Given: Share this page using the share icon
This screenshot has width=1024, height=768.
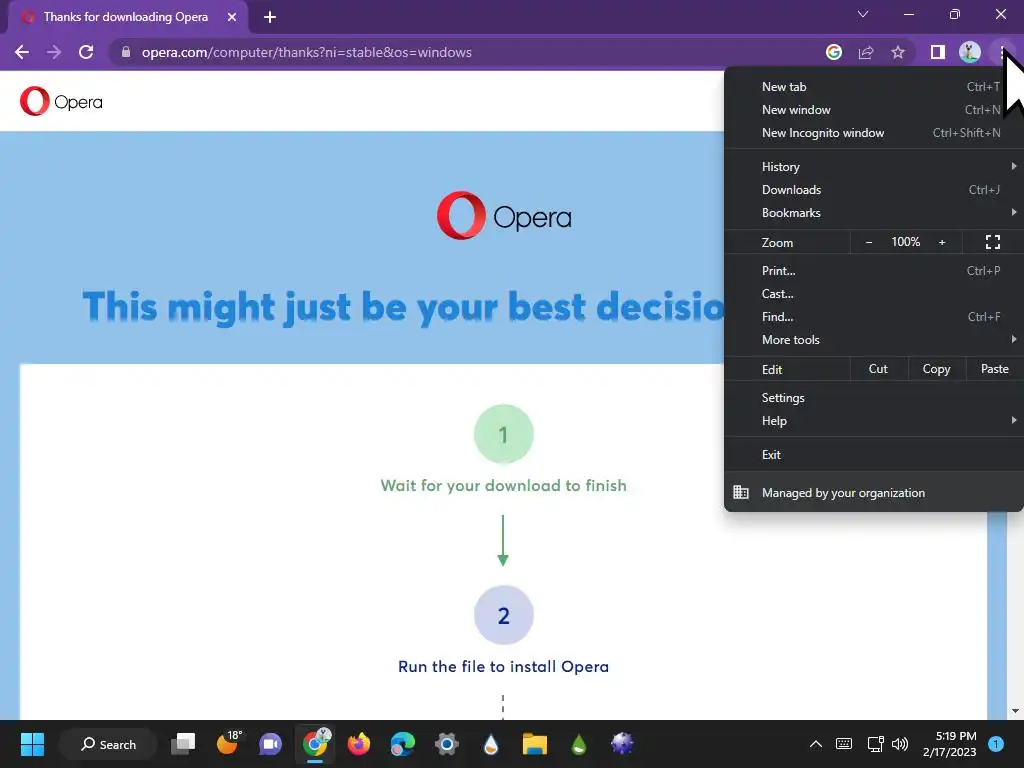Looking at the screenshot, I should point(866,52).
